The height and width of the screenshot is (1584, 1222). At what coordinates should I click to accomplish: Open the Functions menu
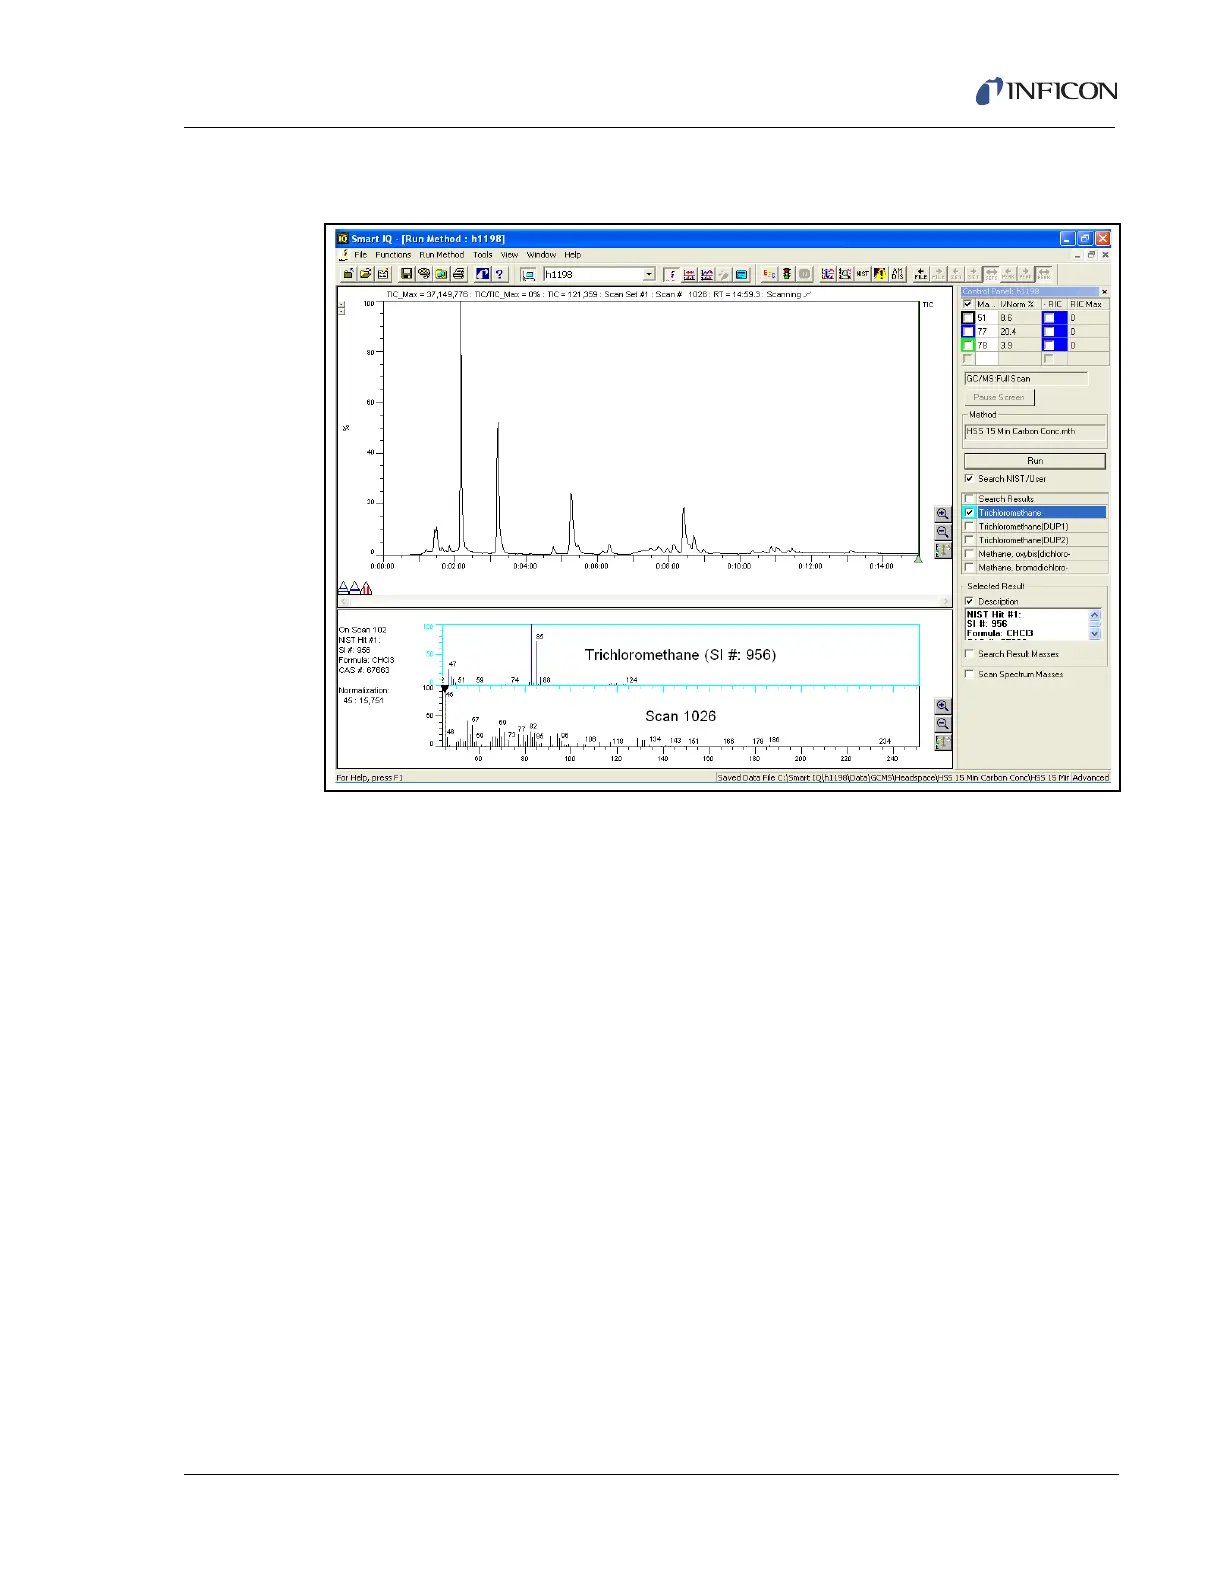coord(393,255)
